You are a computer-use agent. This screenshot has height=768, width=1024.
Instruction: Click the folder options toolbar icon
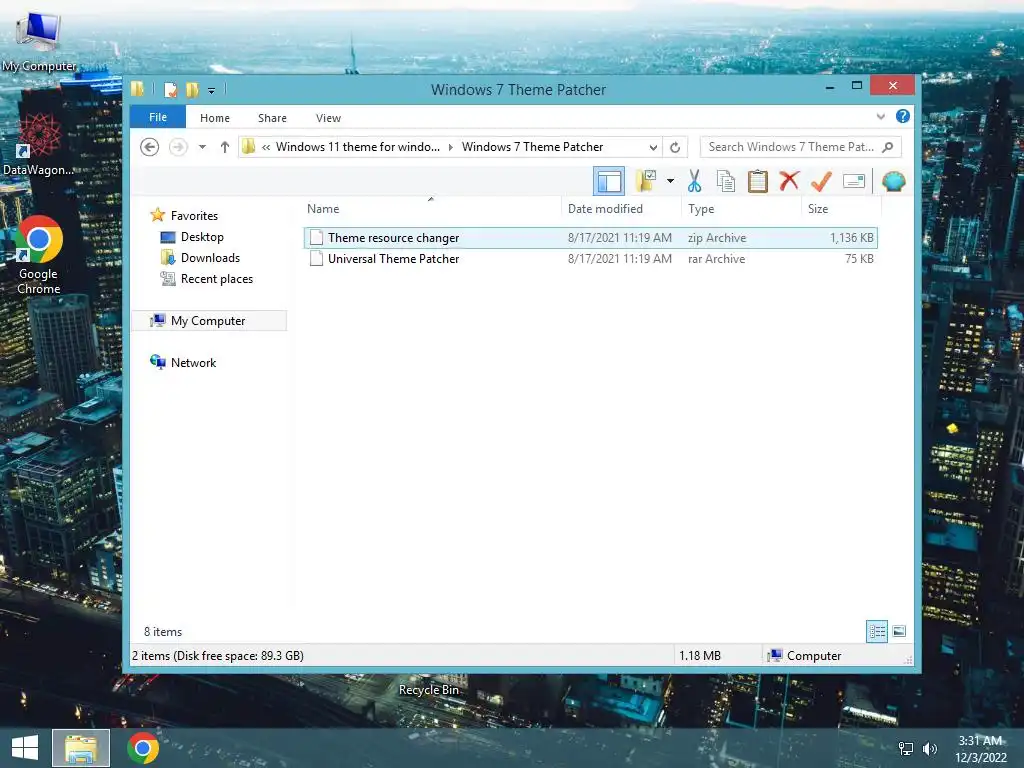[x=645, y=181]
